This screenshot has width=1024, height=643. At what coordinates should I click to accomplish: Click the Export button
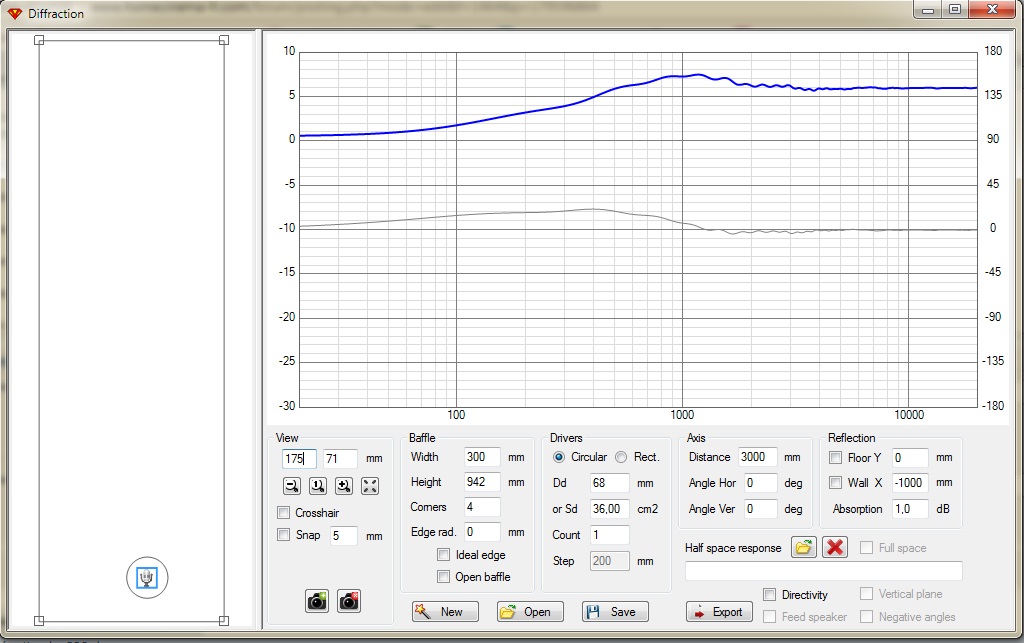click(x=718, y=612)
